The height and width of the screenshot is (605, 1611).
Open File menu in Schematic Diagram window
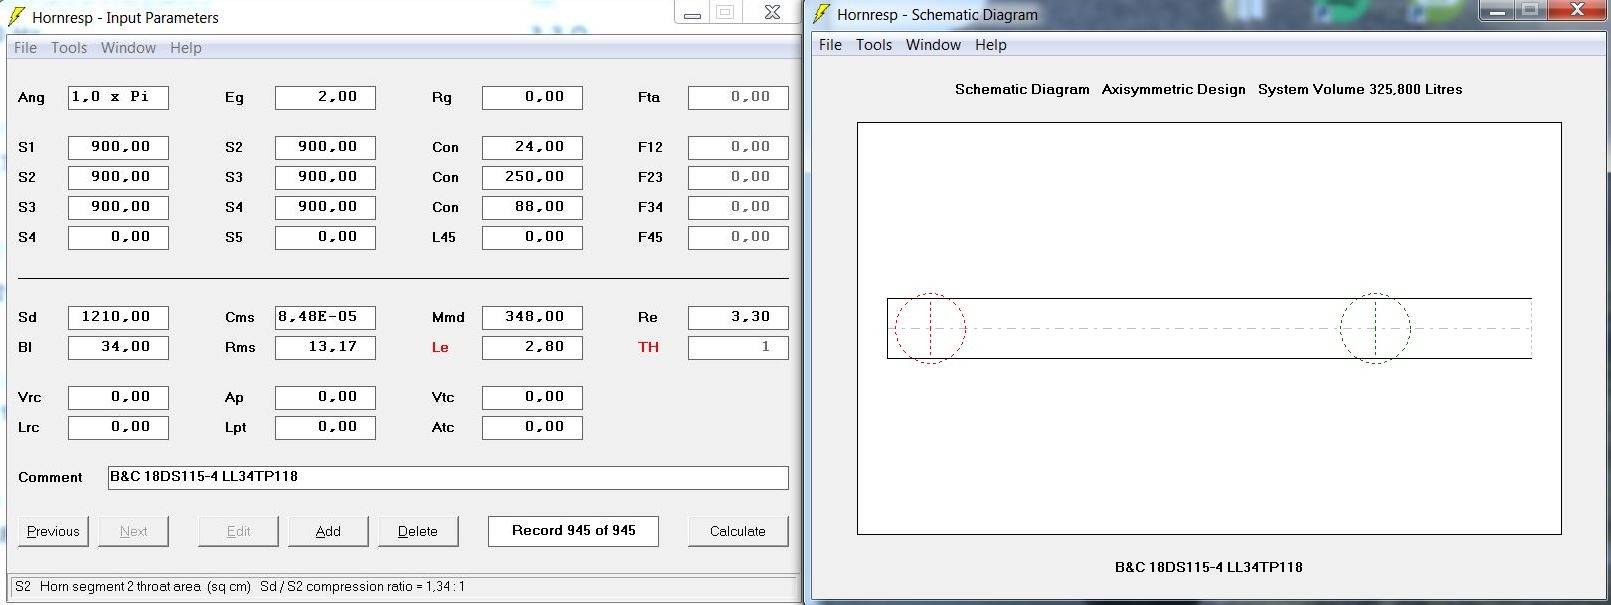(x=830, y=45)
